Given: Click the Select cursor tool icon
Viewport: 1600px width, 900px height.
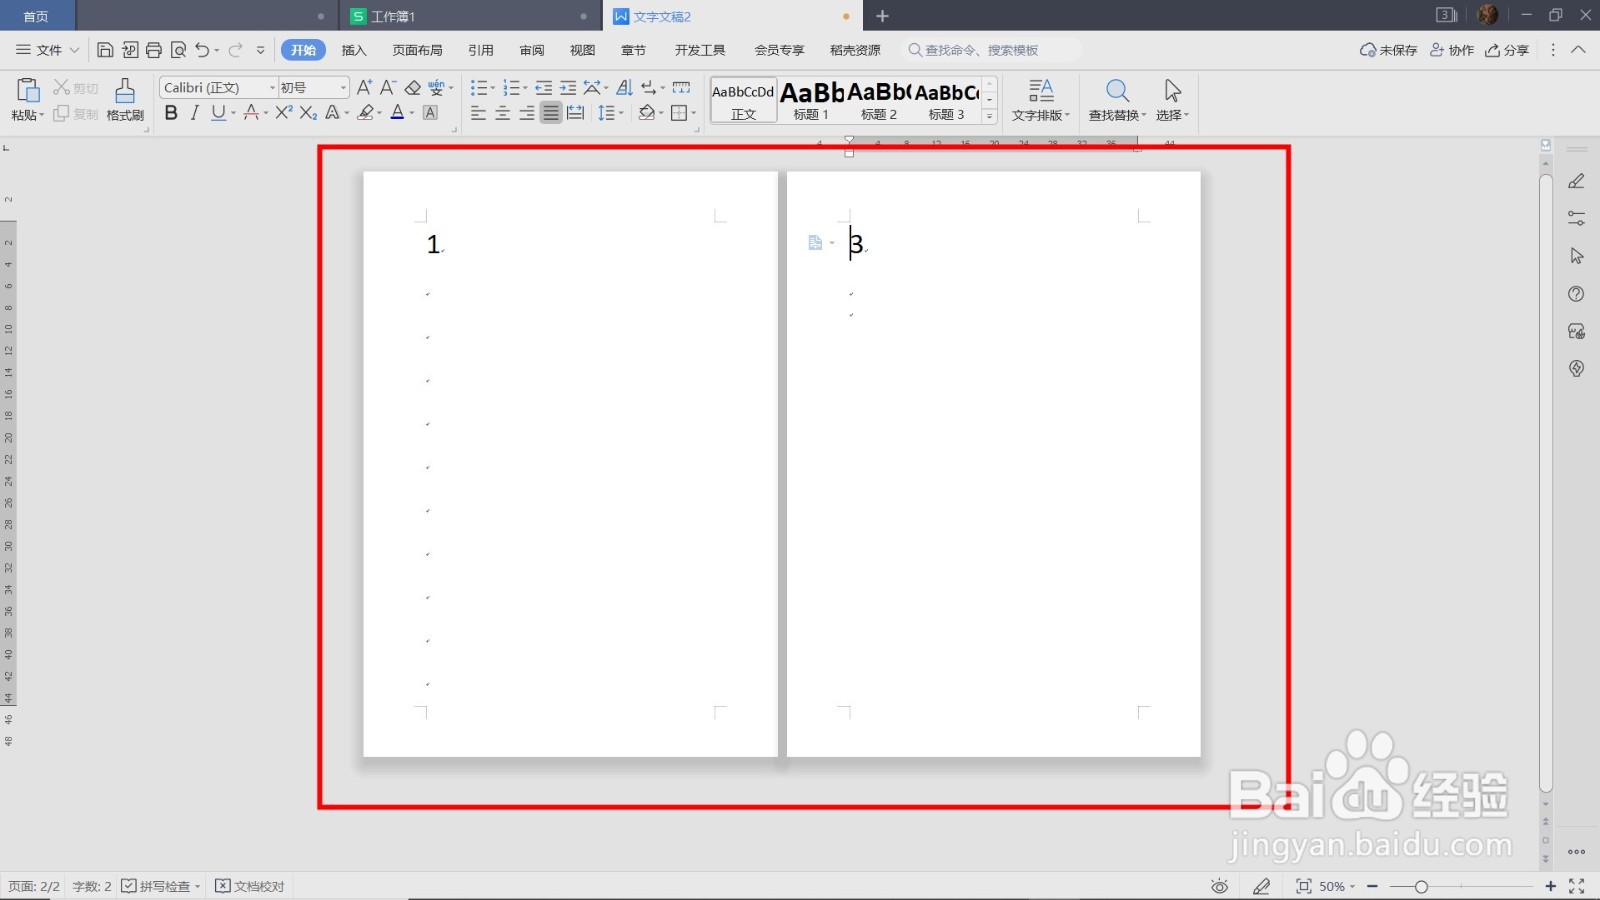Looking at the screenshot, I should click(1173, 91).
